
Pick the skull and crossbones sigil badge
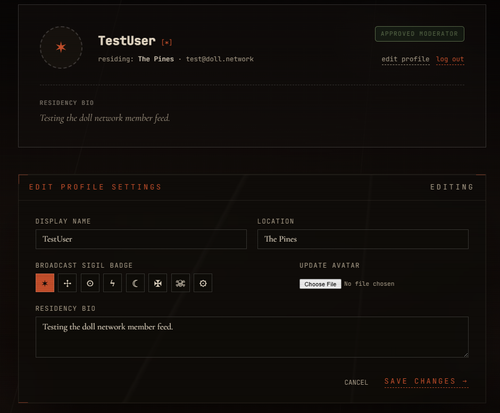pos(180,283)
